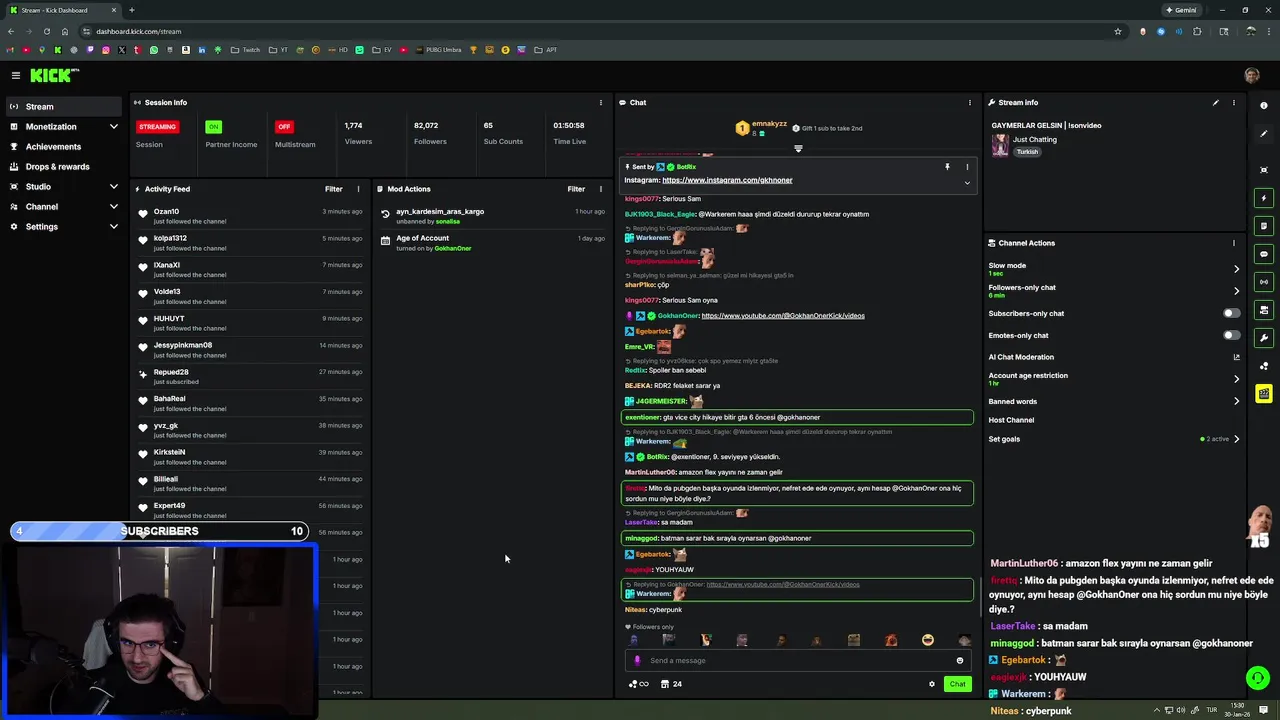This screenshot has height=720, width=1280.
Task: Open the Twitch bookmarks folder
Action: coord(245,50)
